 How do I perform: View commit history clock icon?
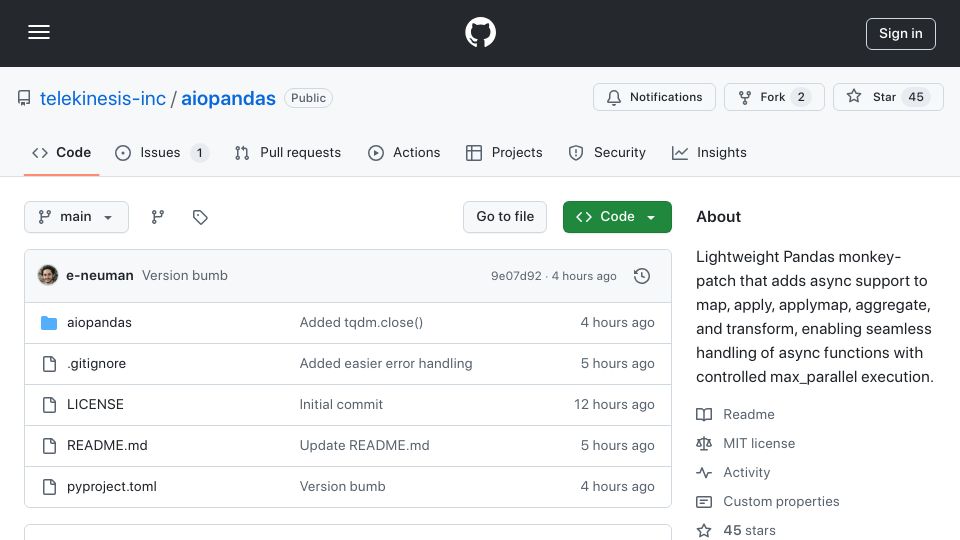pyautogui.click(x=642, y=276)
